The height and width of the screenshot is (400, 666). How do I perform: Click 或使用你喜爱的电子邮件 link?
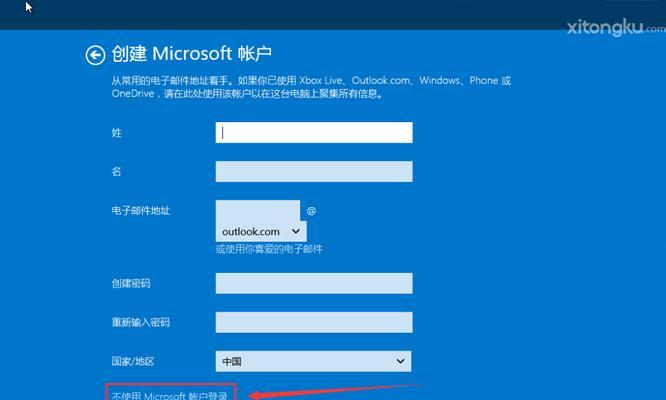pos(269,249)
